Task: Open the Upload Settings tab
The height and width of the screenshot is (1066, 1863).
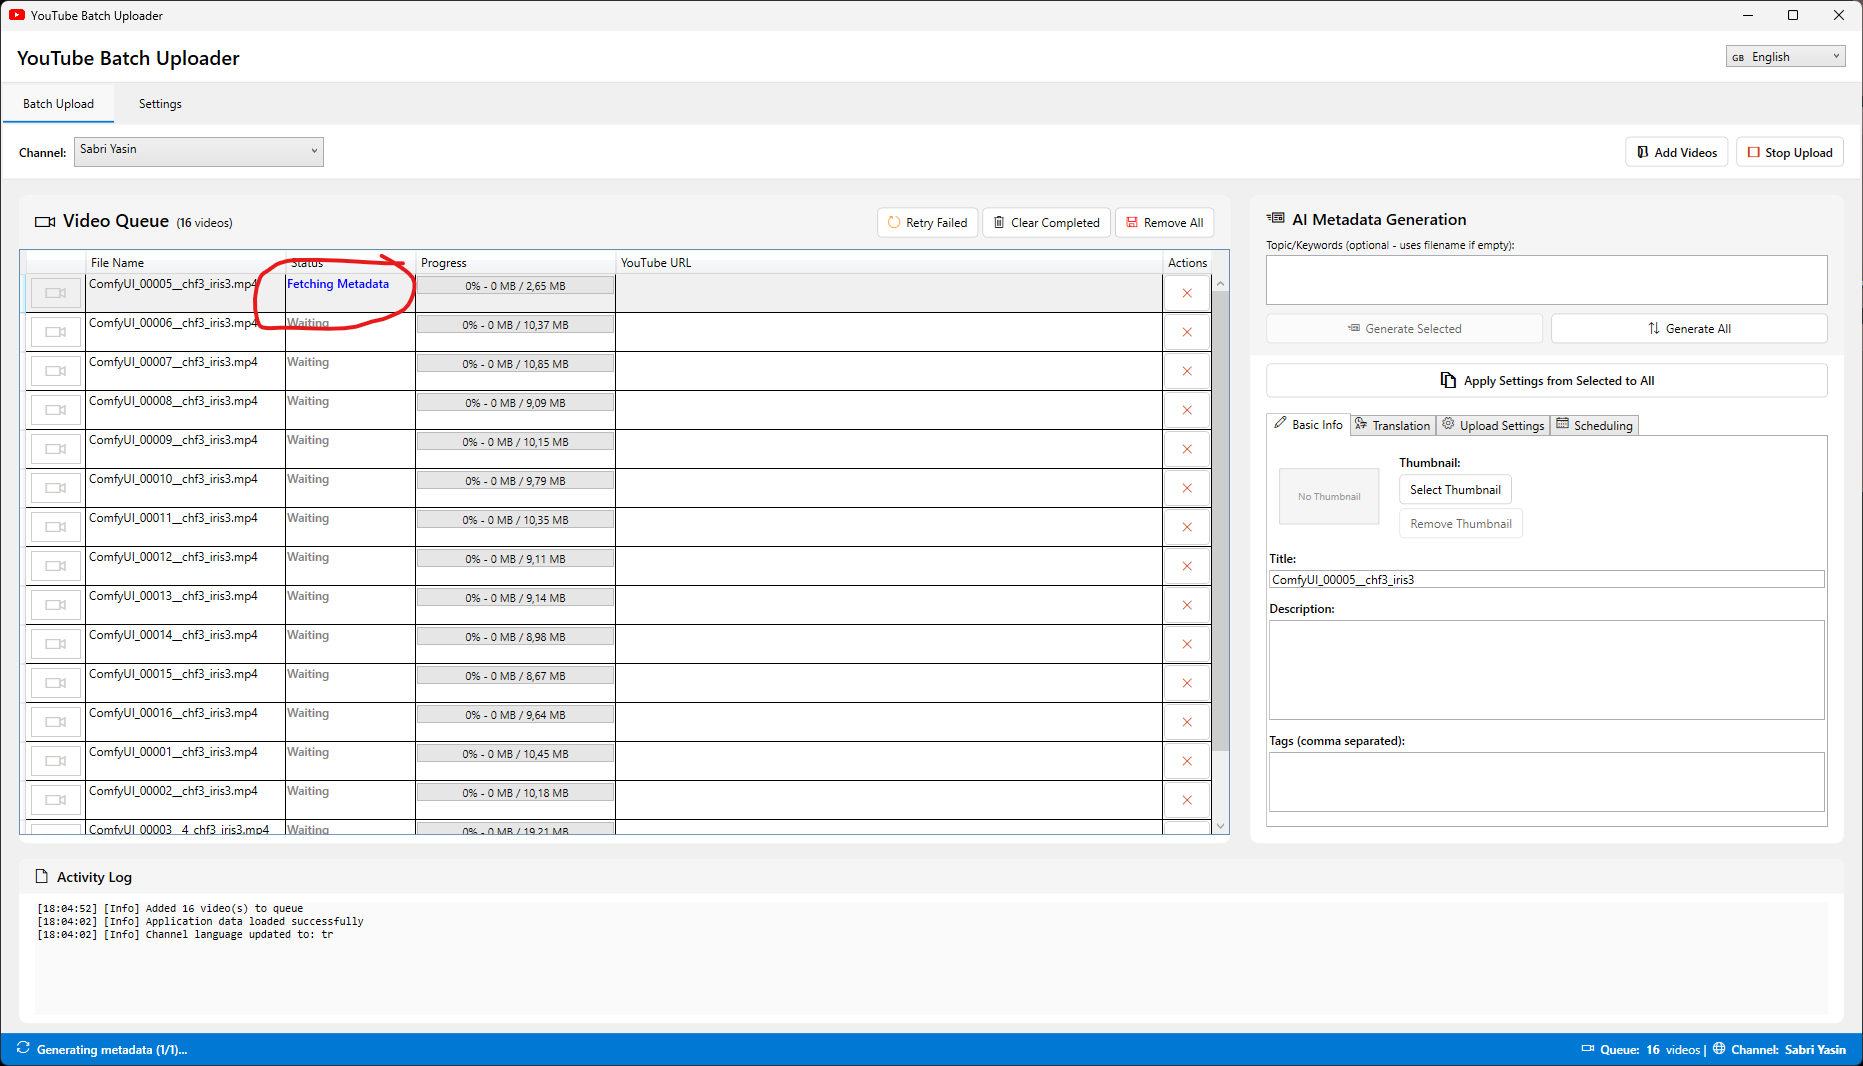Action: click(1493, 426)
